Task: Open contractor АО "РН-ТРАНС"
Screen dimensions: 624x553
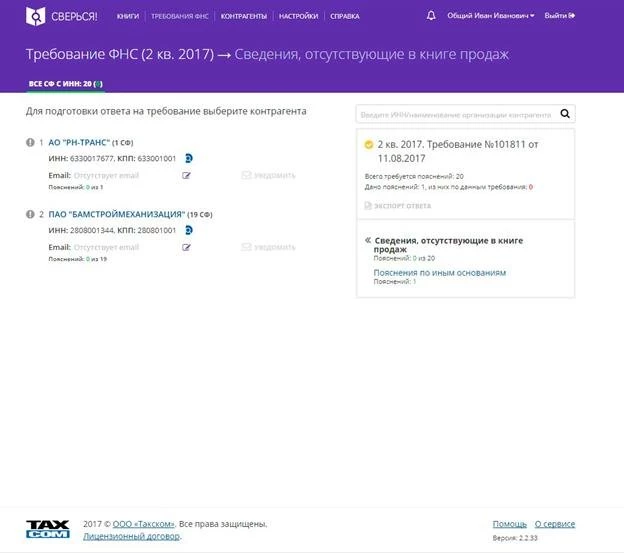Action: coord(77,142)
